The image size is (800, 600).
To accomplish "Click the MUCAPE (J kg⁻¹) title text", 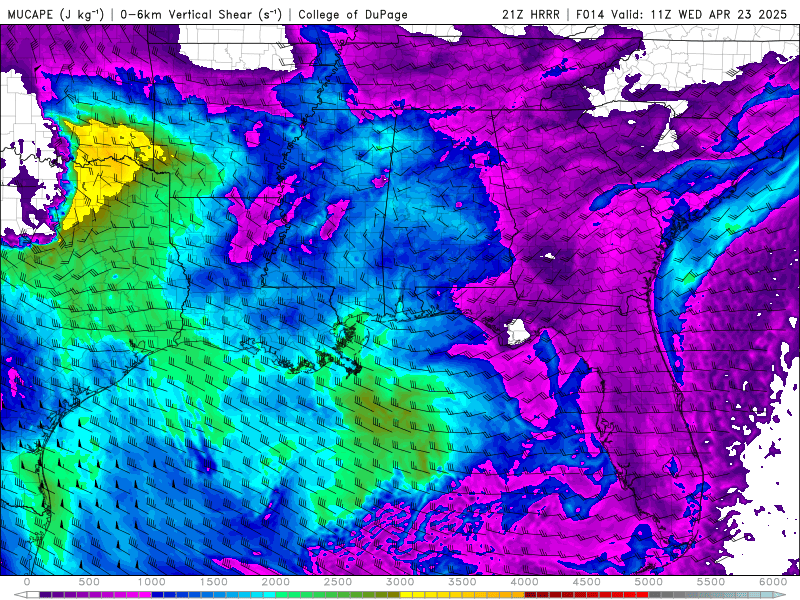I will pyautogui.click(x=56, y=14).
